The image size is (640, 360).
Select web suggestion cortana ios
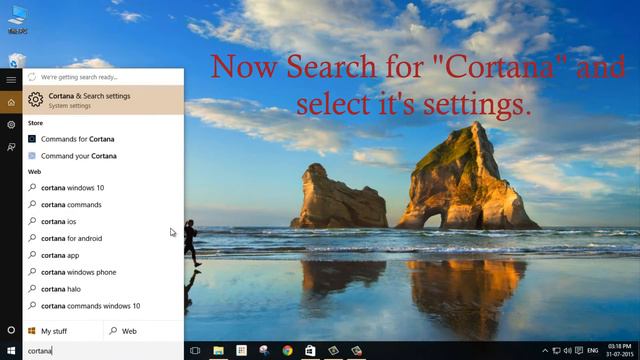tap(103, 222)
